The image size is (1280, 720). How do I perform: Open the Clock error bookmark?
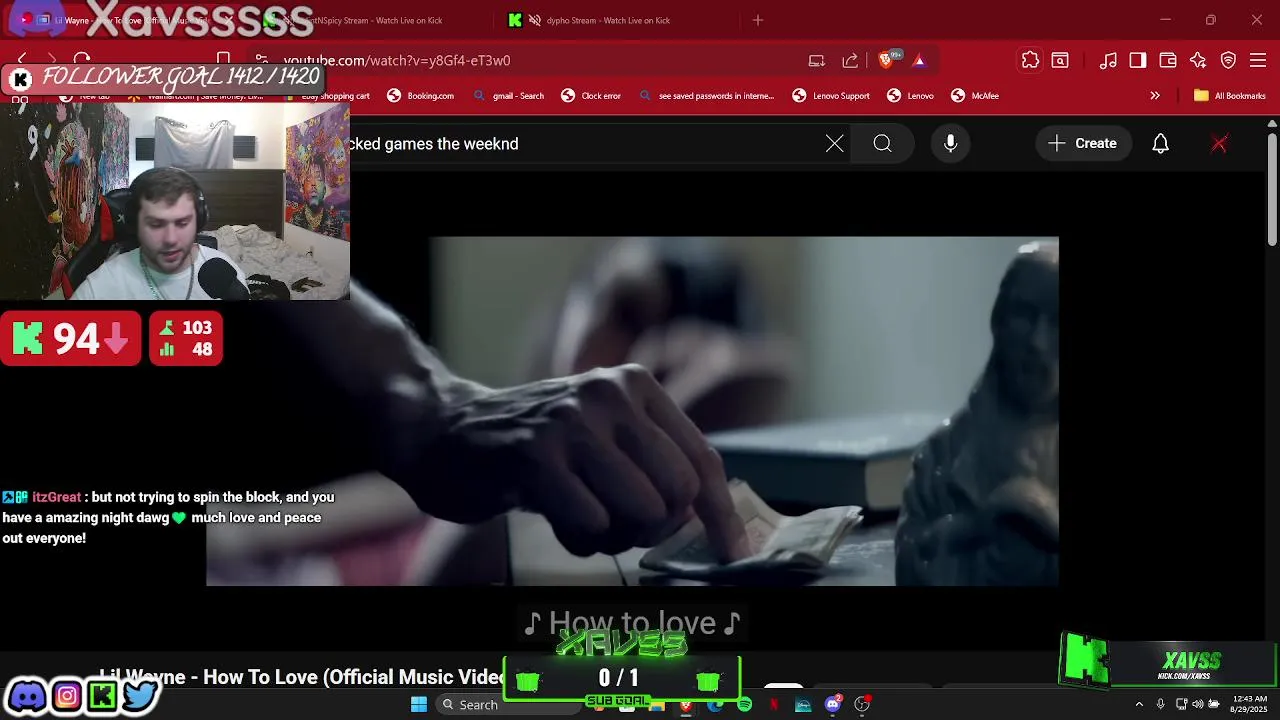click(x=591, y=96)
